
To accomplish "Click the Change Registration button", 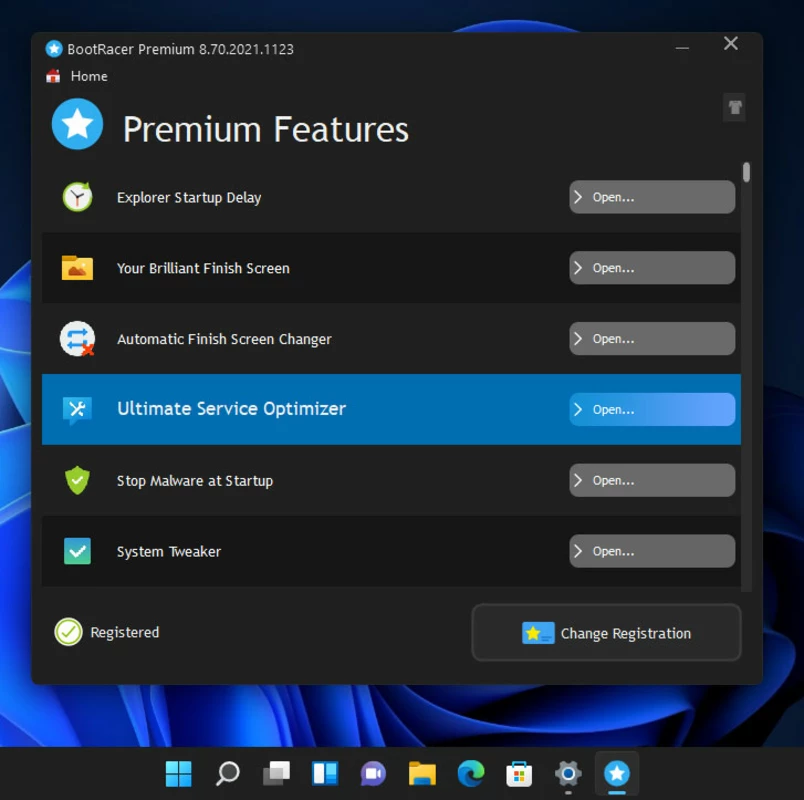I will tap(606, 632).
